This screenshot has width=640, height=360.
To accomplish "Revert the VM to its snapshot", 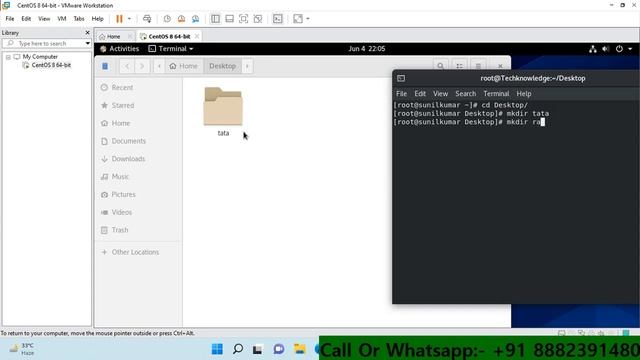I will tap(181, 19).
